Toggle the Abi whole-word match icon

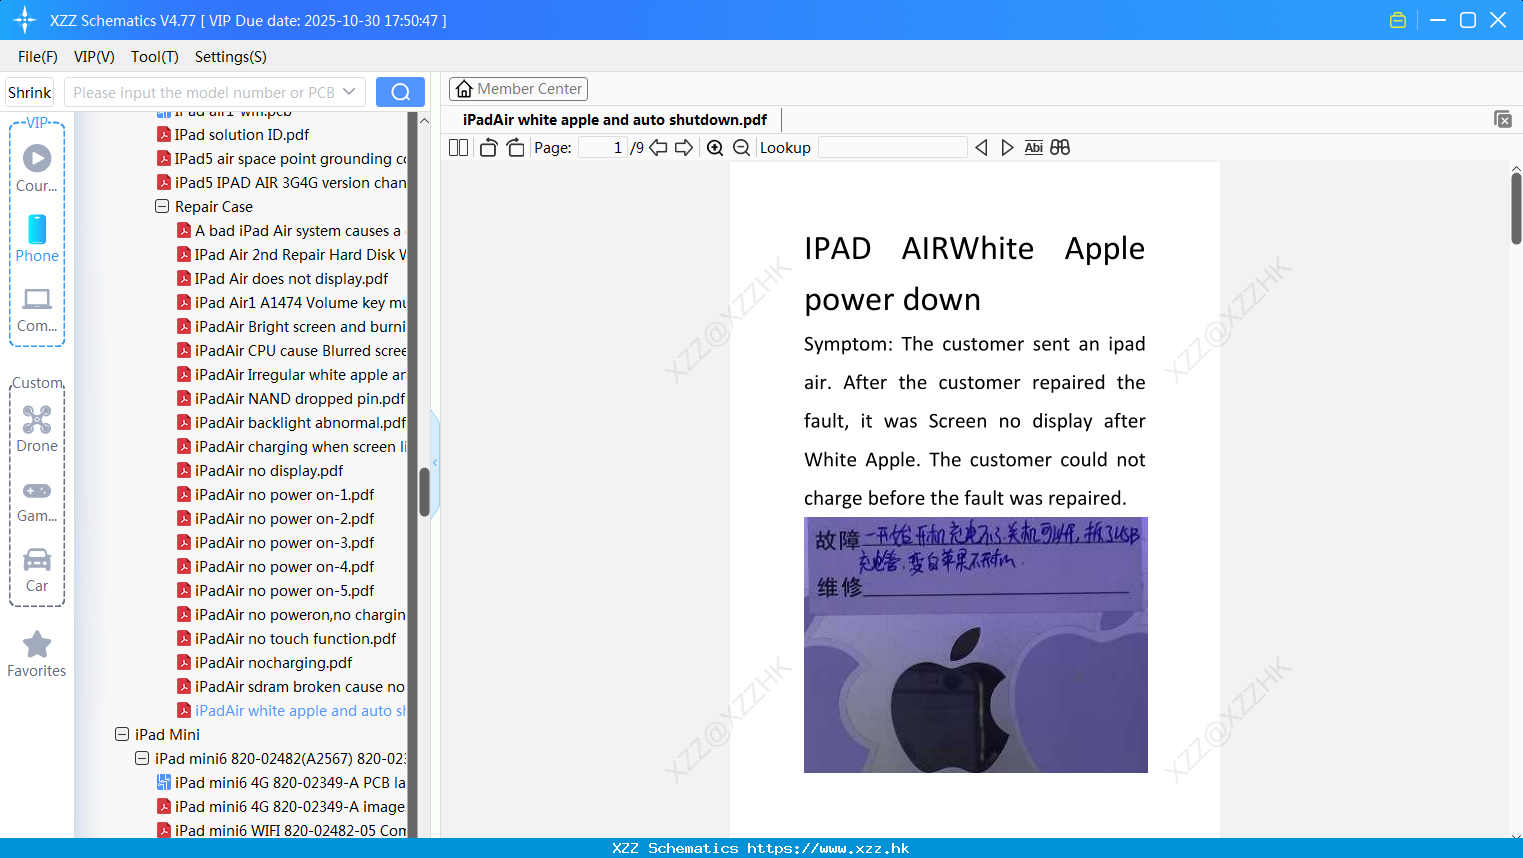pyautogui.click(x=1034, y=148)
